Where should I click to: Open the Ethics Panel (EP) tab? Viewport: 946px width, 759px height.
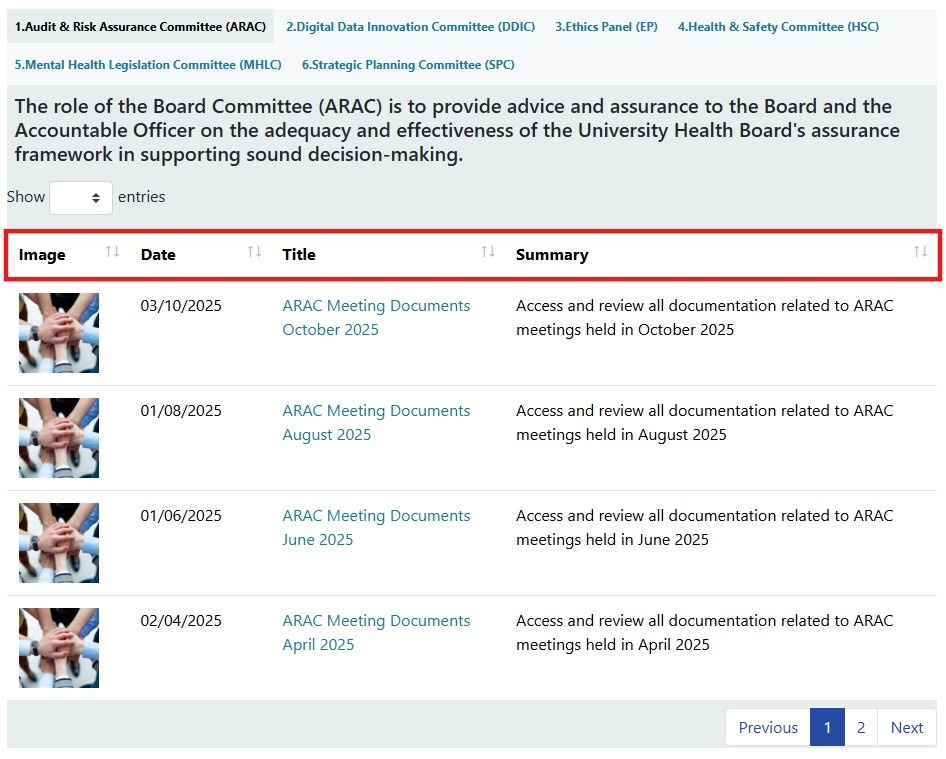pos(606,27)
